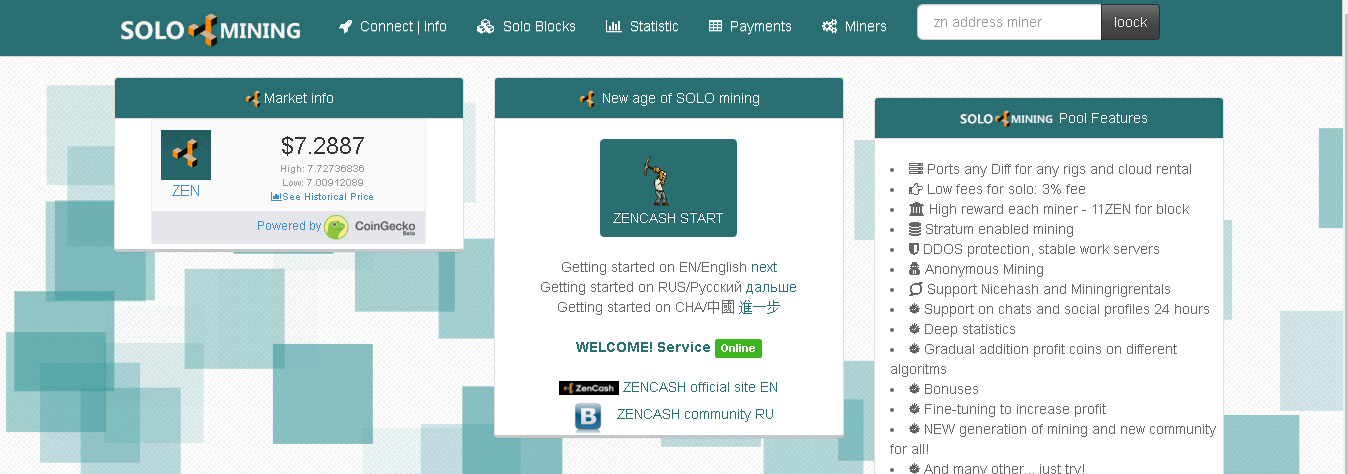
Task: Click the table icon beside Payments
Action: (x=715, y=26)
